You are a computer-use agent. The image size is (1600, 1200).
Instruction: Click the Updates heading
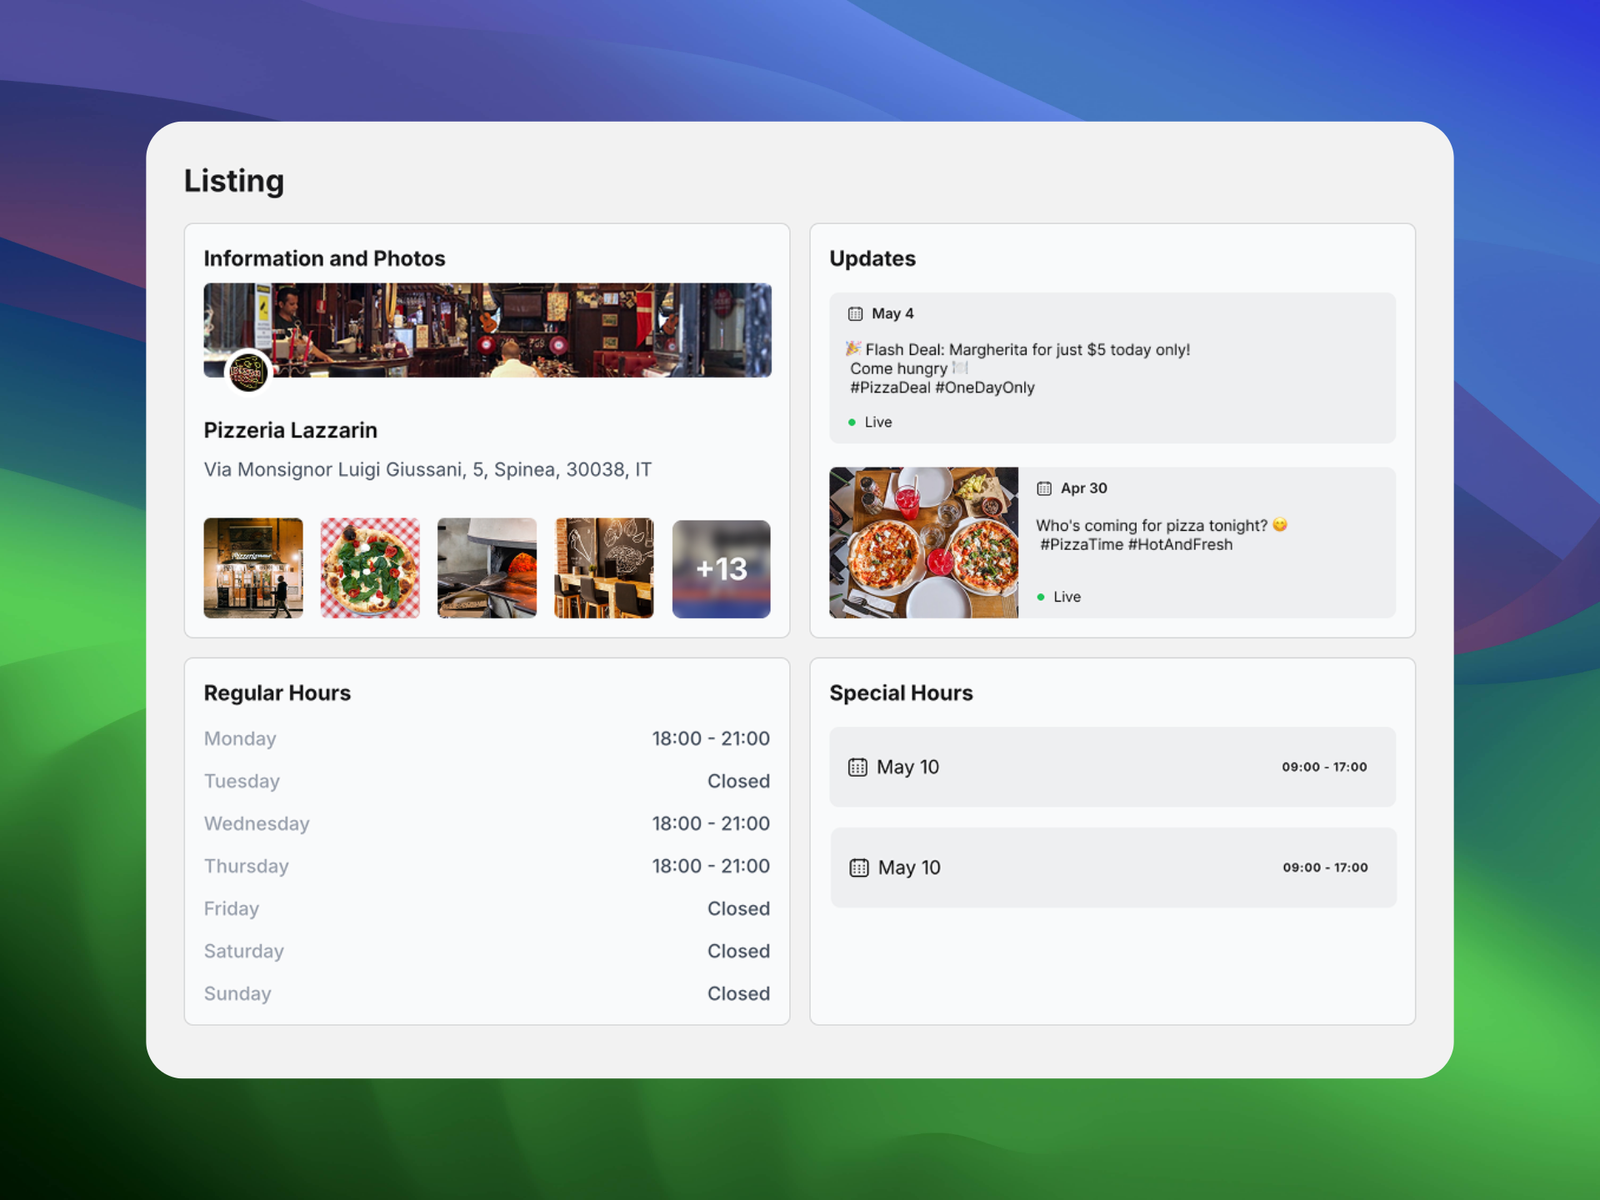coord(873,258)
